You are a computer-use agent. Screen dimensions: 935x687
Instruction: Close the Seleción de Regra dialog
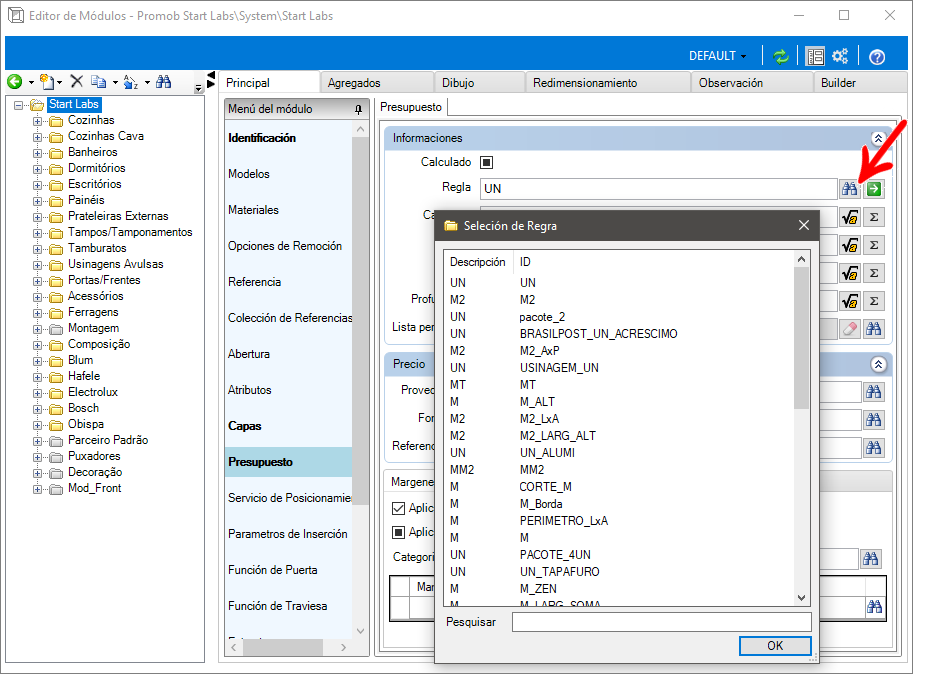tap(804, 225)
